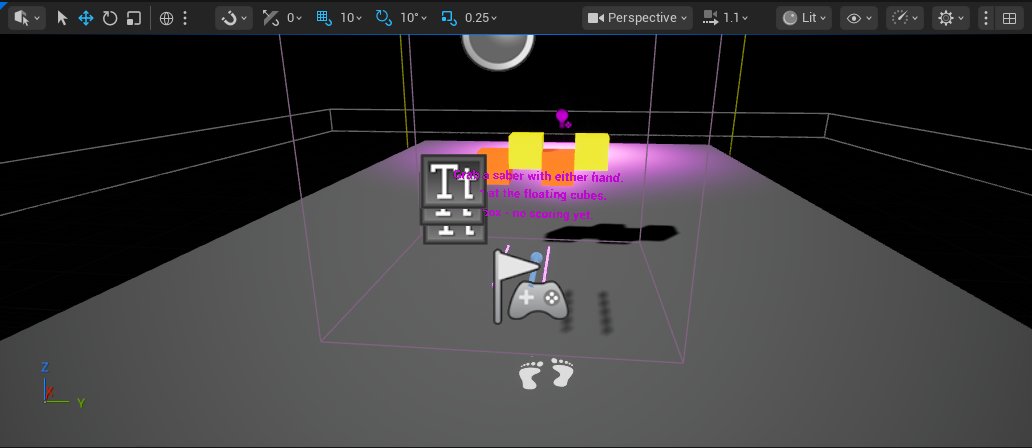Open viewport settings gear menu
The width and height of the screenshot is (1032, 448).
(951, 18)
